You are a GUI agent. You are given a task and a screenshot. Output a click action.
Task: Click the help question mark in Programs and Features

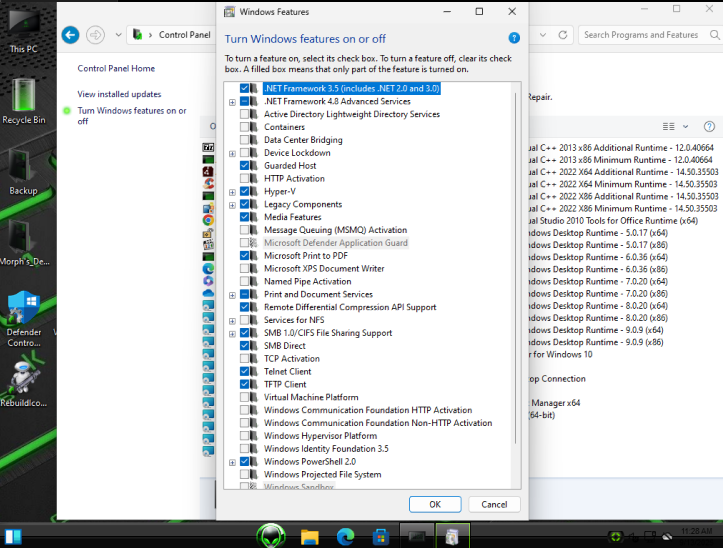(709, 126)
